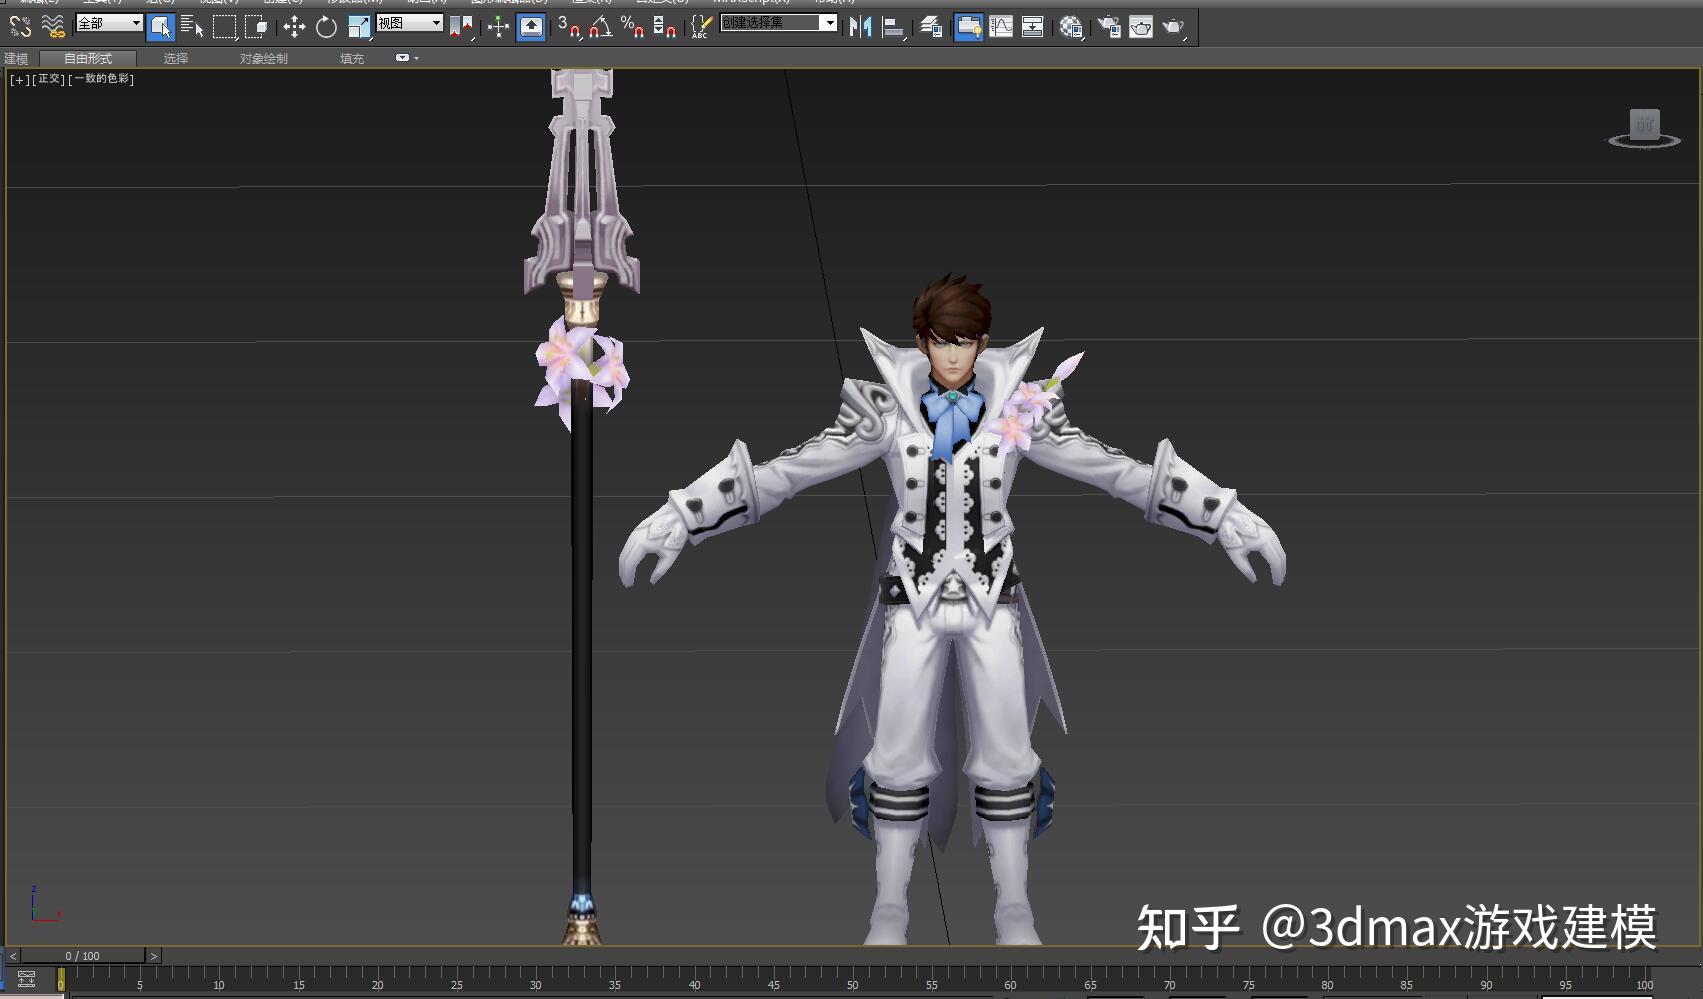Activate the Select and Rotate tool
Image resolution: width=1703 pixels, height=999 pixels.
pos(326,27)
